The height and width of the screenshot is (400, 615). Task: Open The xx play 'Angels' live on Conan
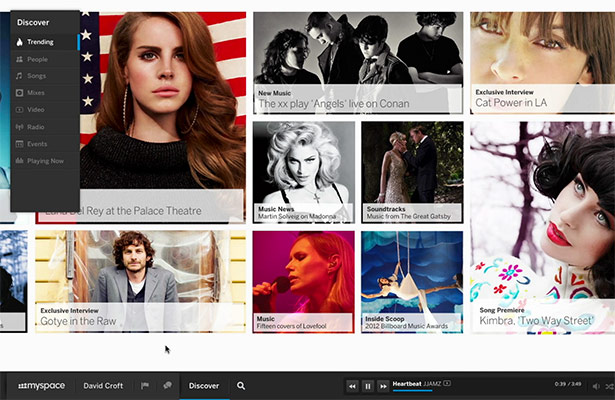(x=358, y=63)
